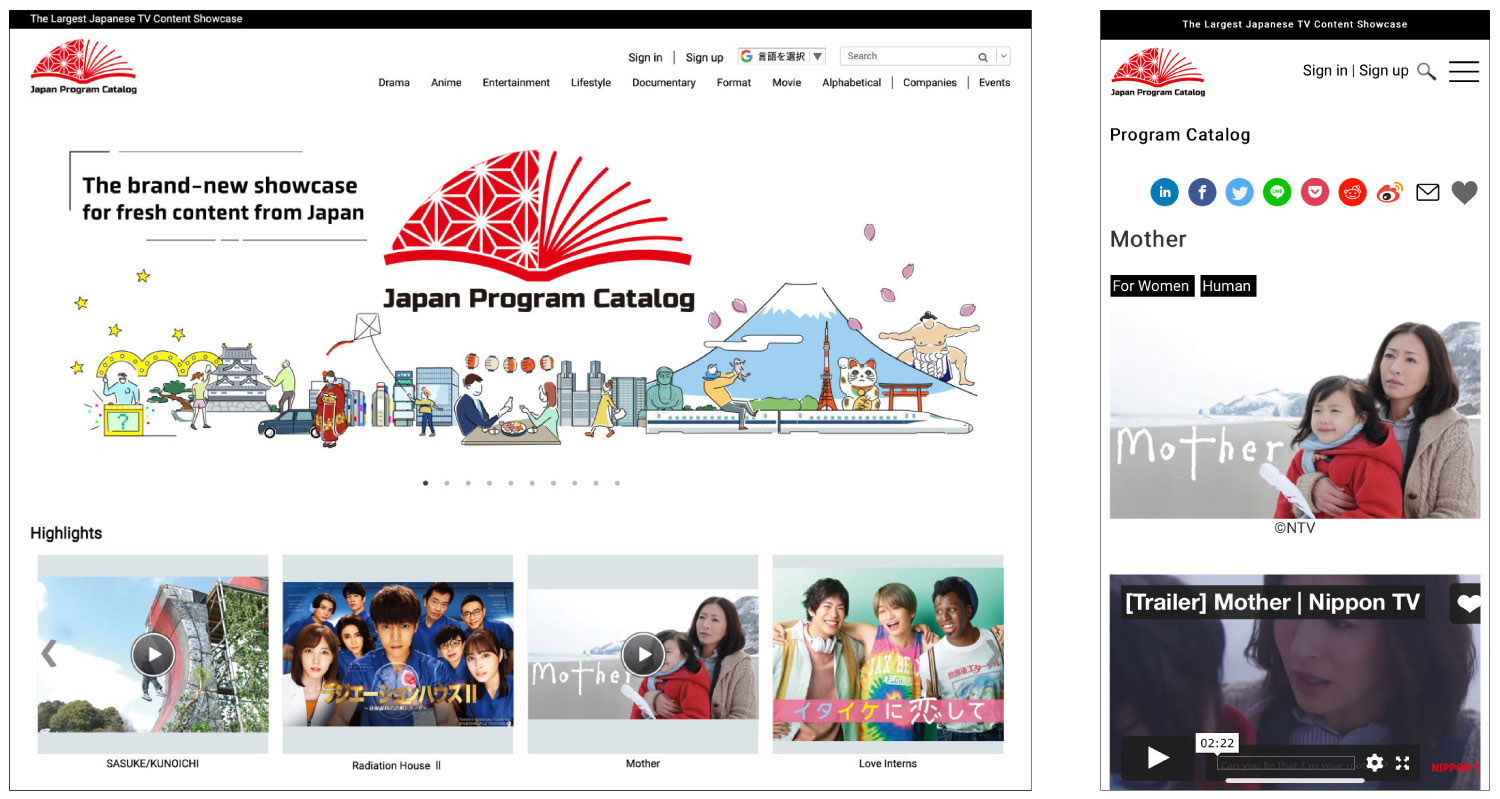Play the SASUKE/KUNOICHI highlight video

click(153, 655)
